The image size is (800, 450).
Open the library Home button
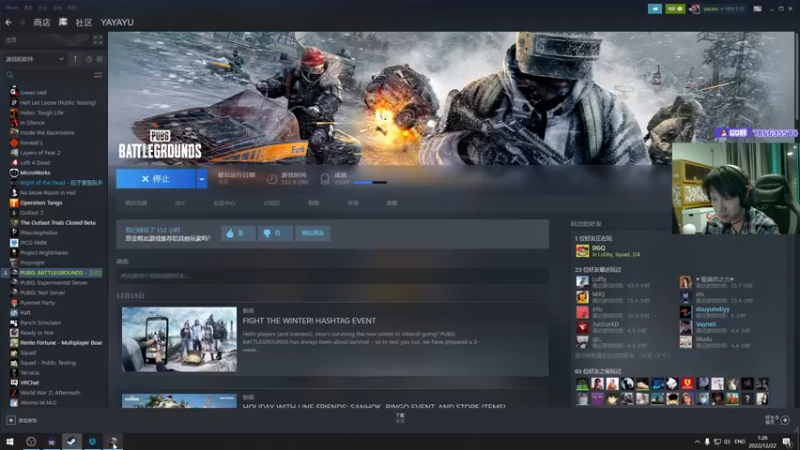(12, 40)
